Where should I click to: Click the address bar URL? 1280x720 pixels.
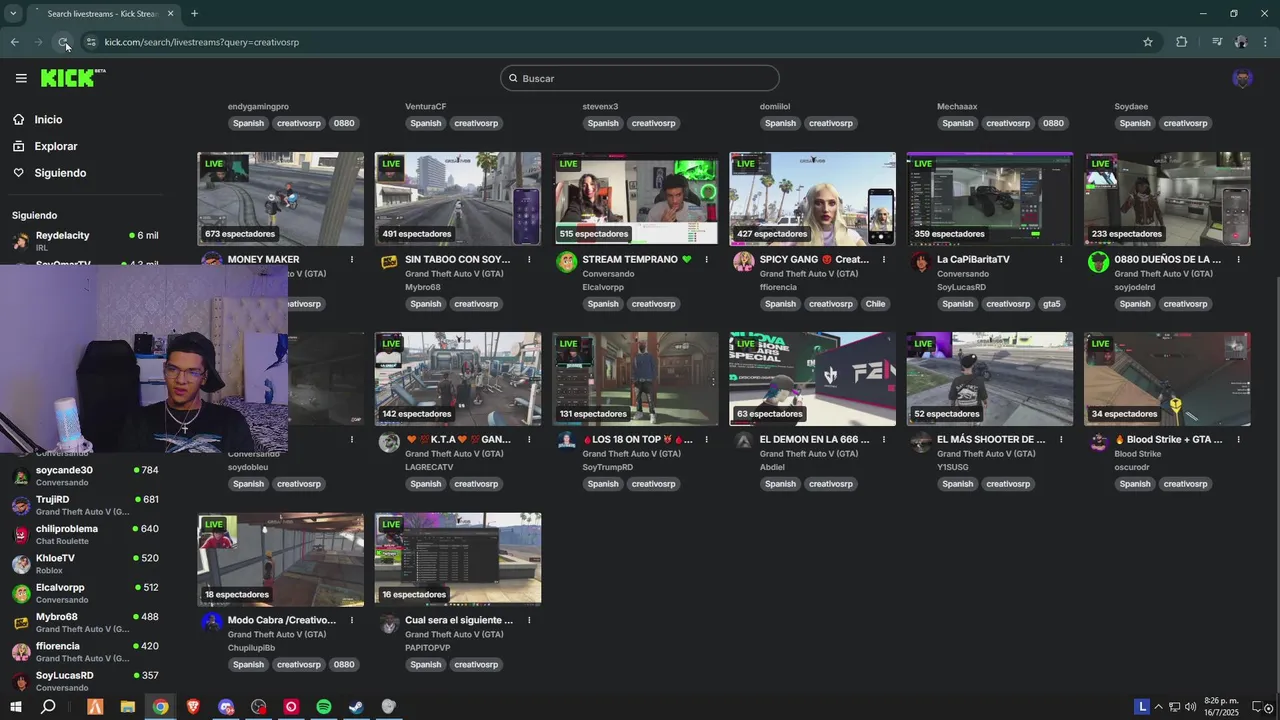(202, 42)
